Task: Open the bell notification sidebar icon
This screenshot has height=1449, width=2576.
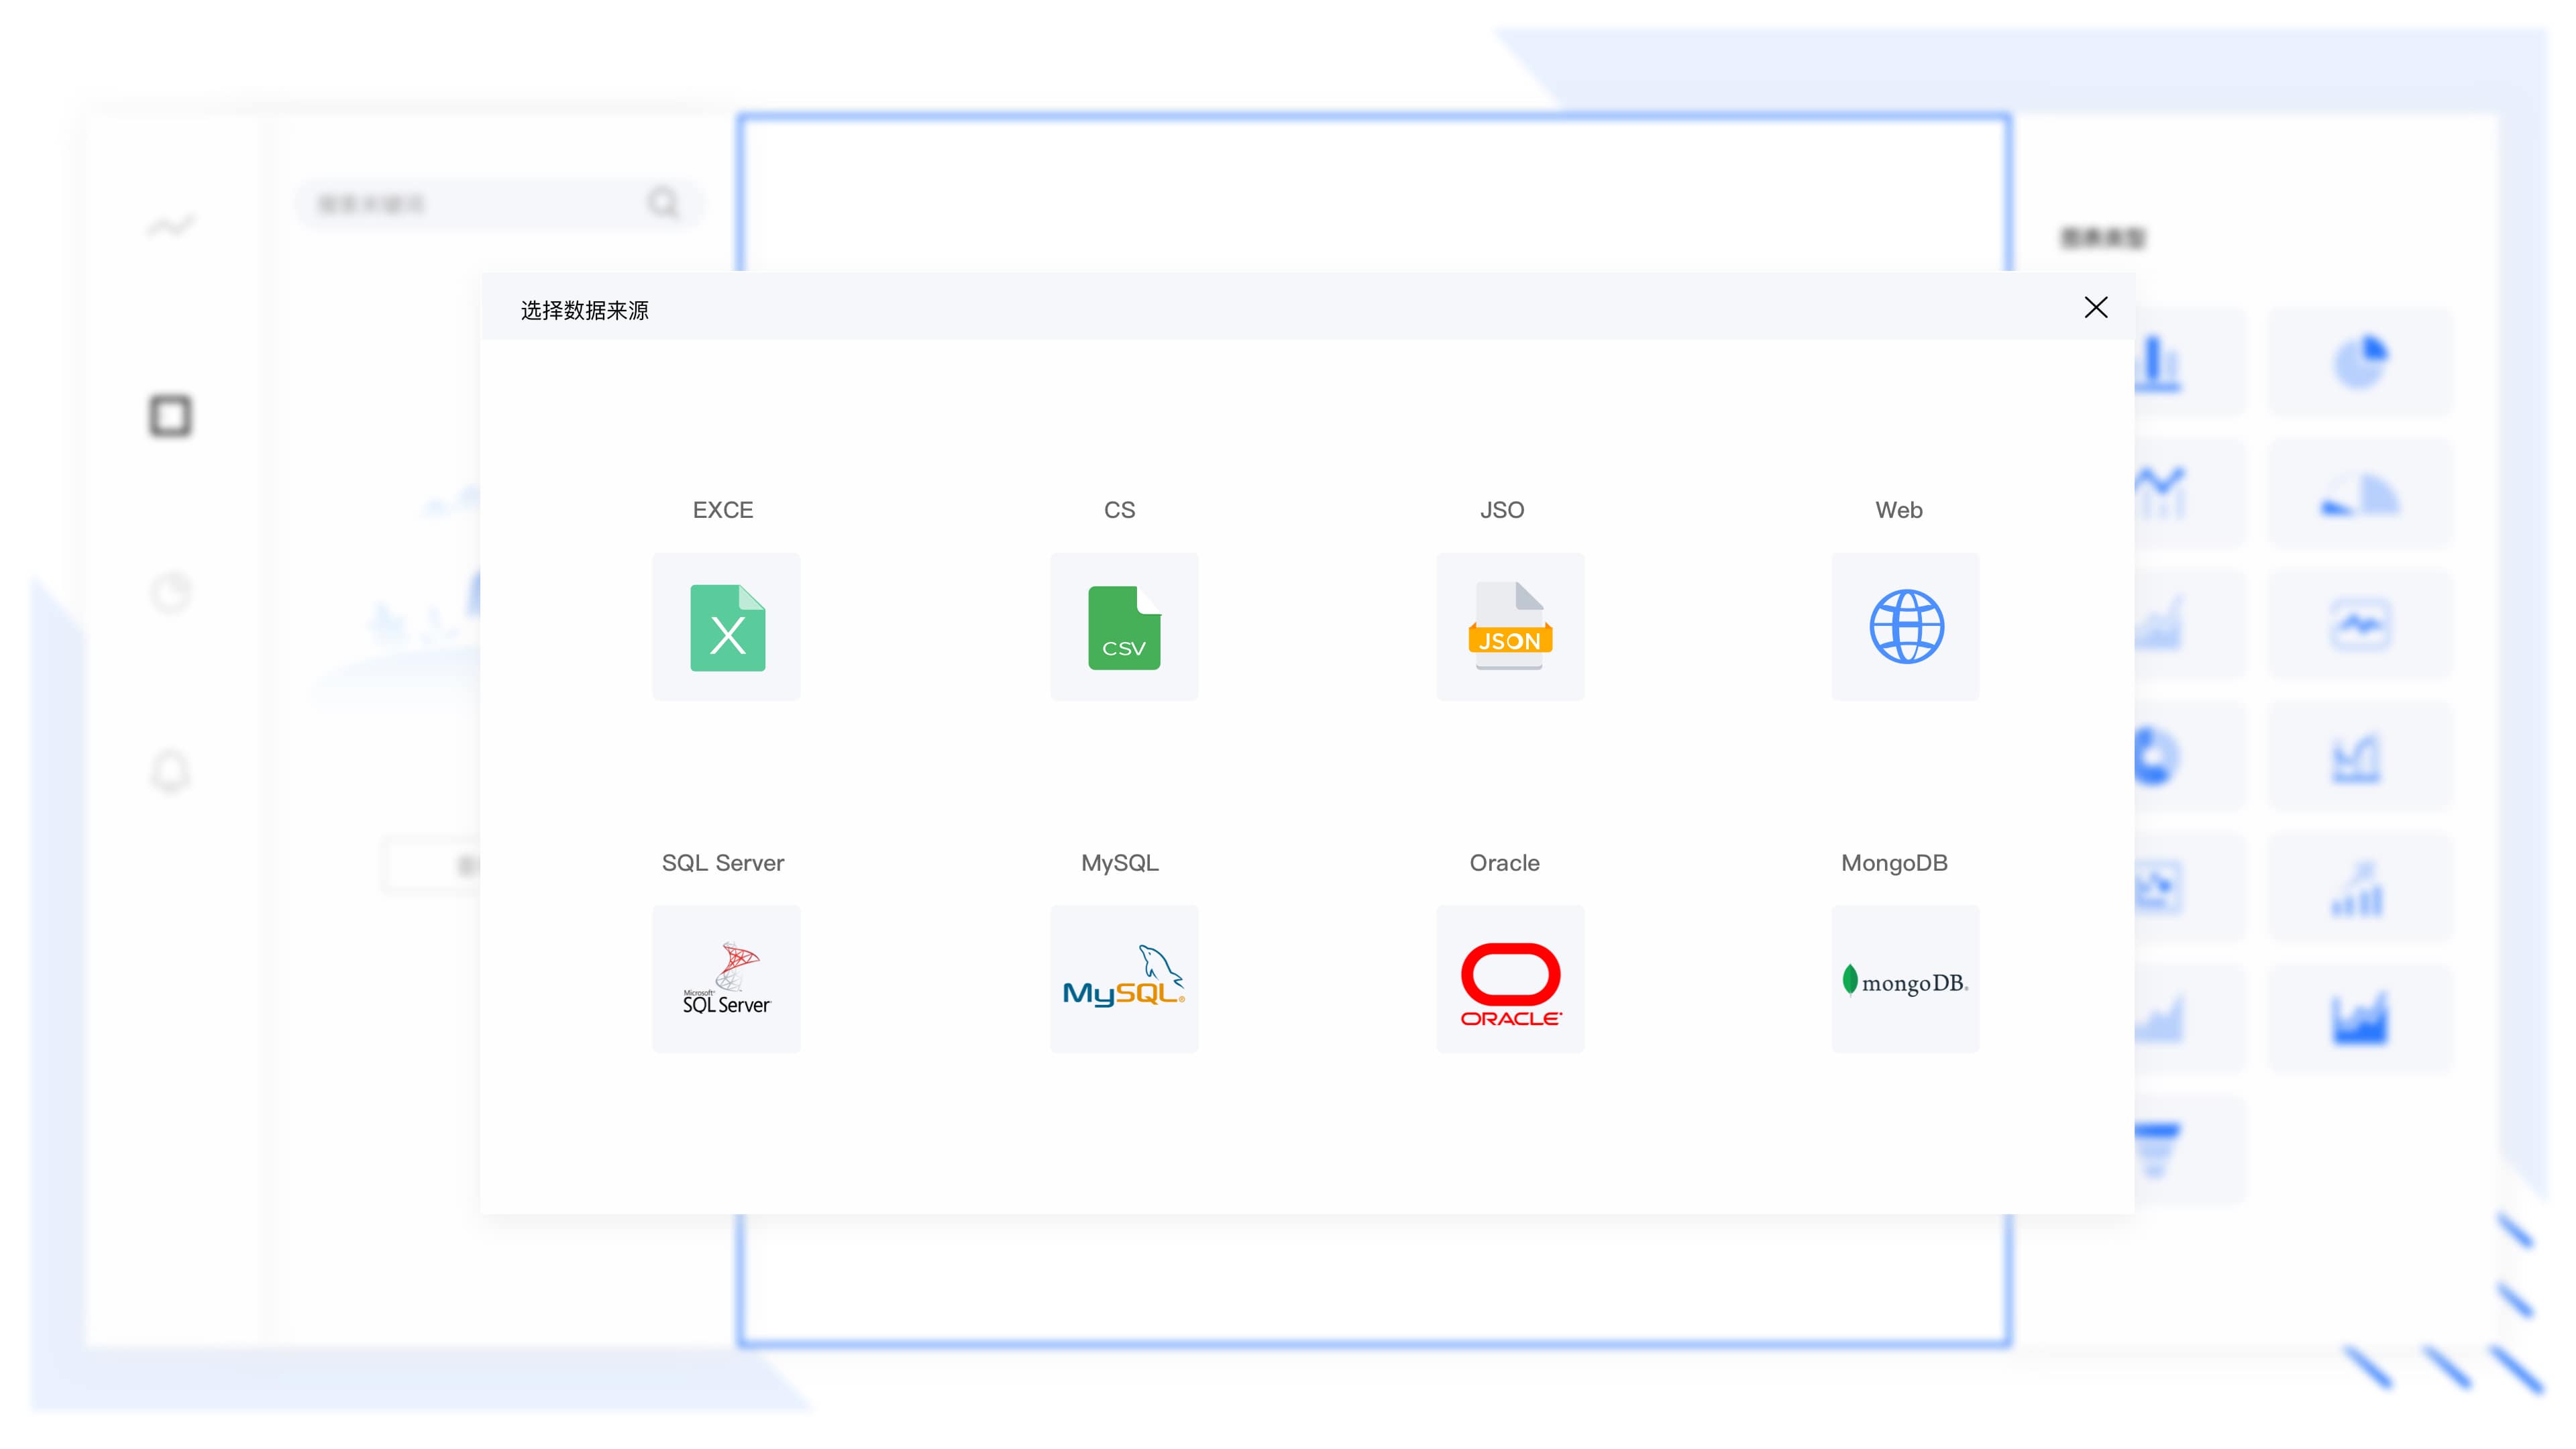Action: [x=171, y=771]
